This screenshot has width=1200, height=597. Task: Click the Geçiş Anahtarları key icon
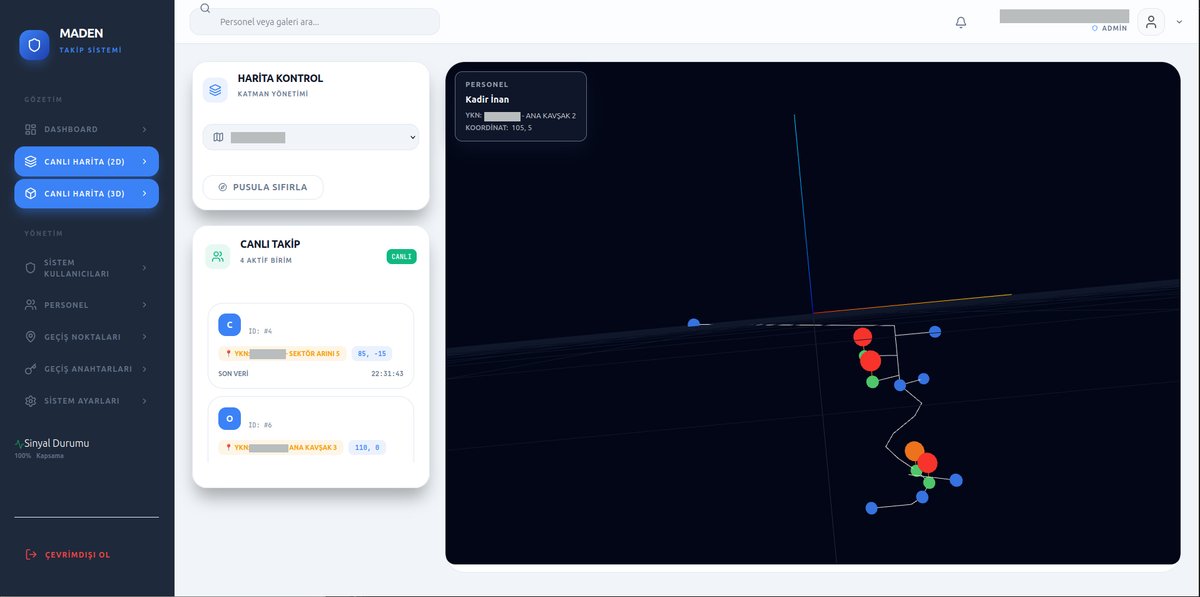point(31,369)
